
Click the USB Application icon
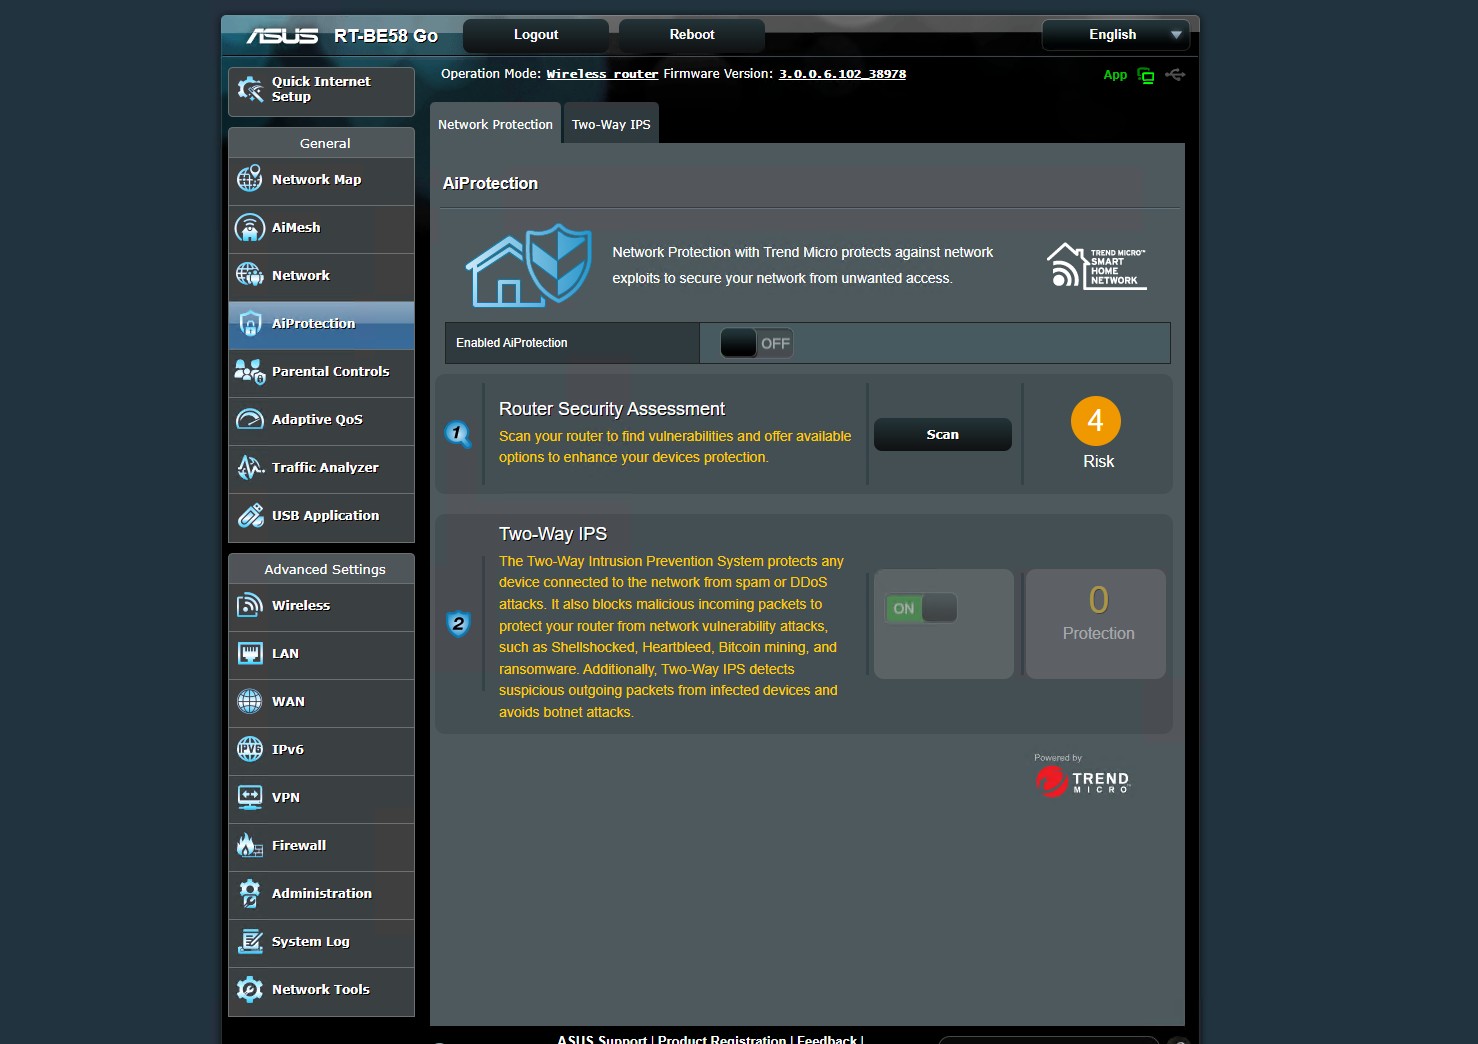[x=250, y=515]
